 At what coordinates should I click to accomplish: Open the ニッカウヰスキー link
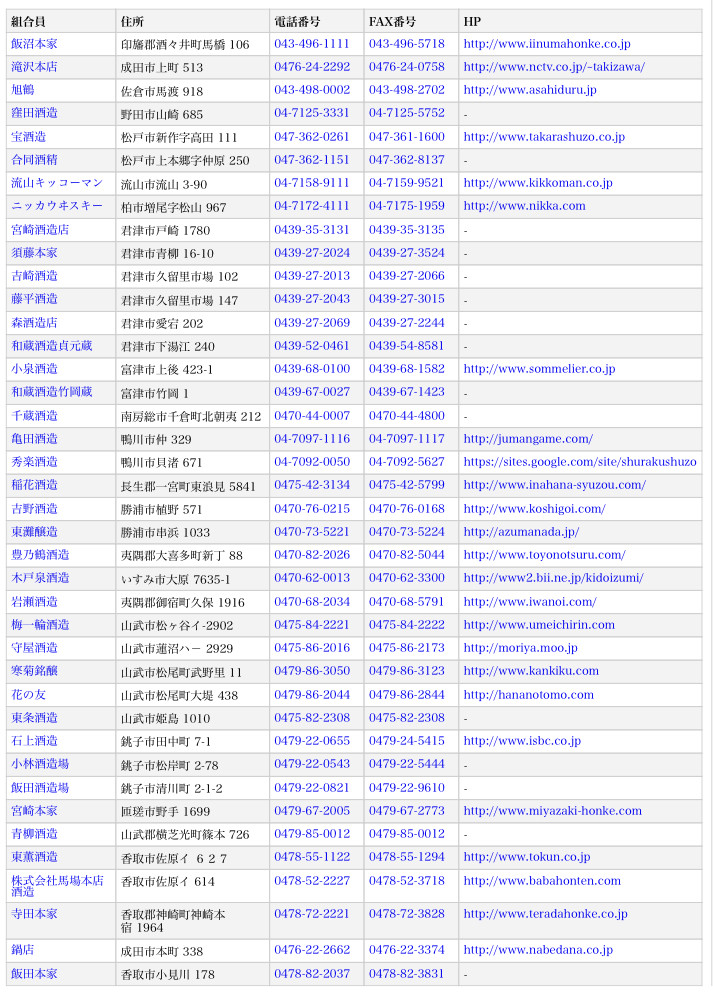(57, 206)
